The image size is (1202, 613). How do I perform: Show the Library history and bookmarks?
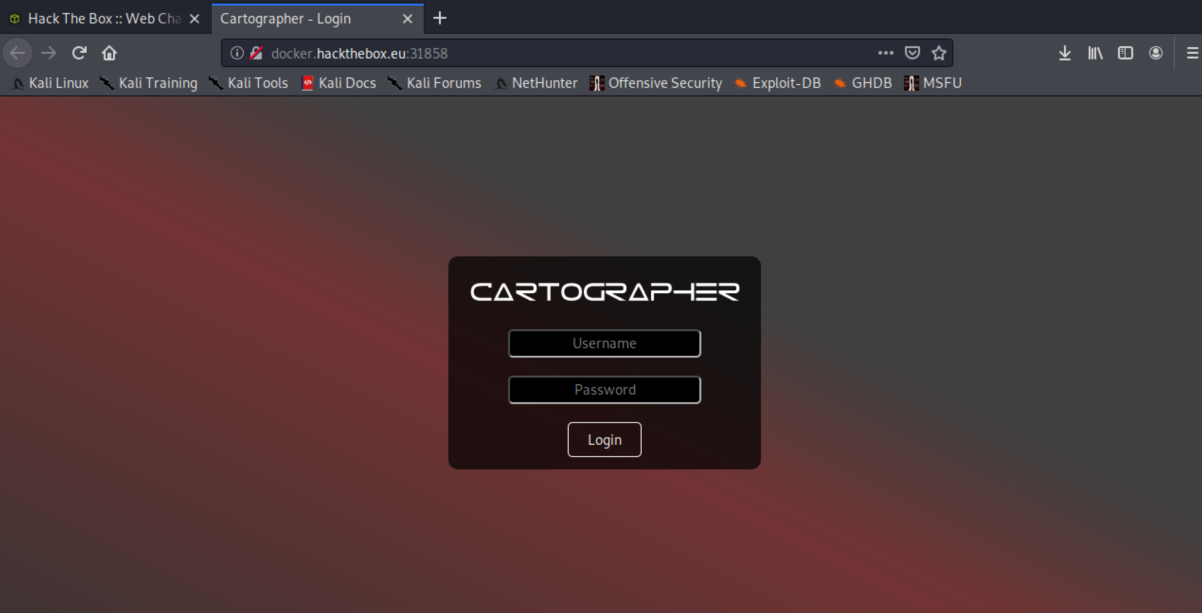coord(1095,53)
